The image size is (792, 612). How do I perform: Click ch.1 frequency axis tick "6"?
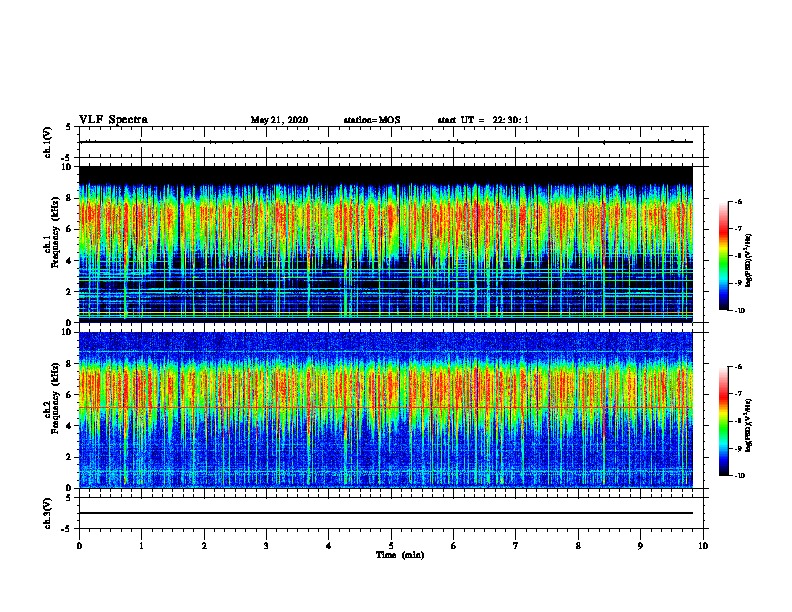tap(70, 229)
